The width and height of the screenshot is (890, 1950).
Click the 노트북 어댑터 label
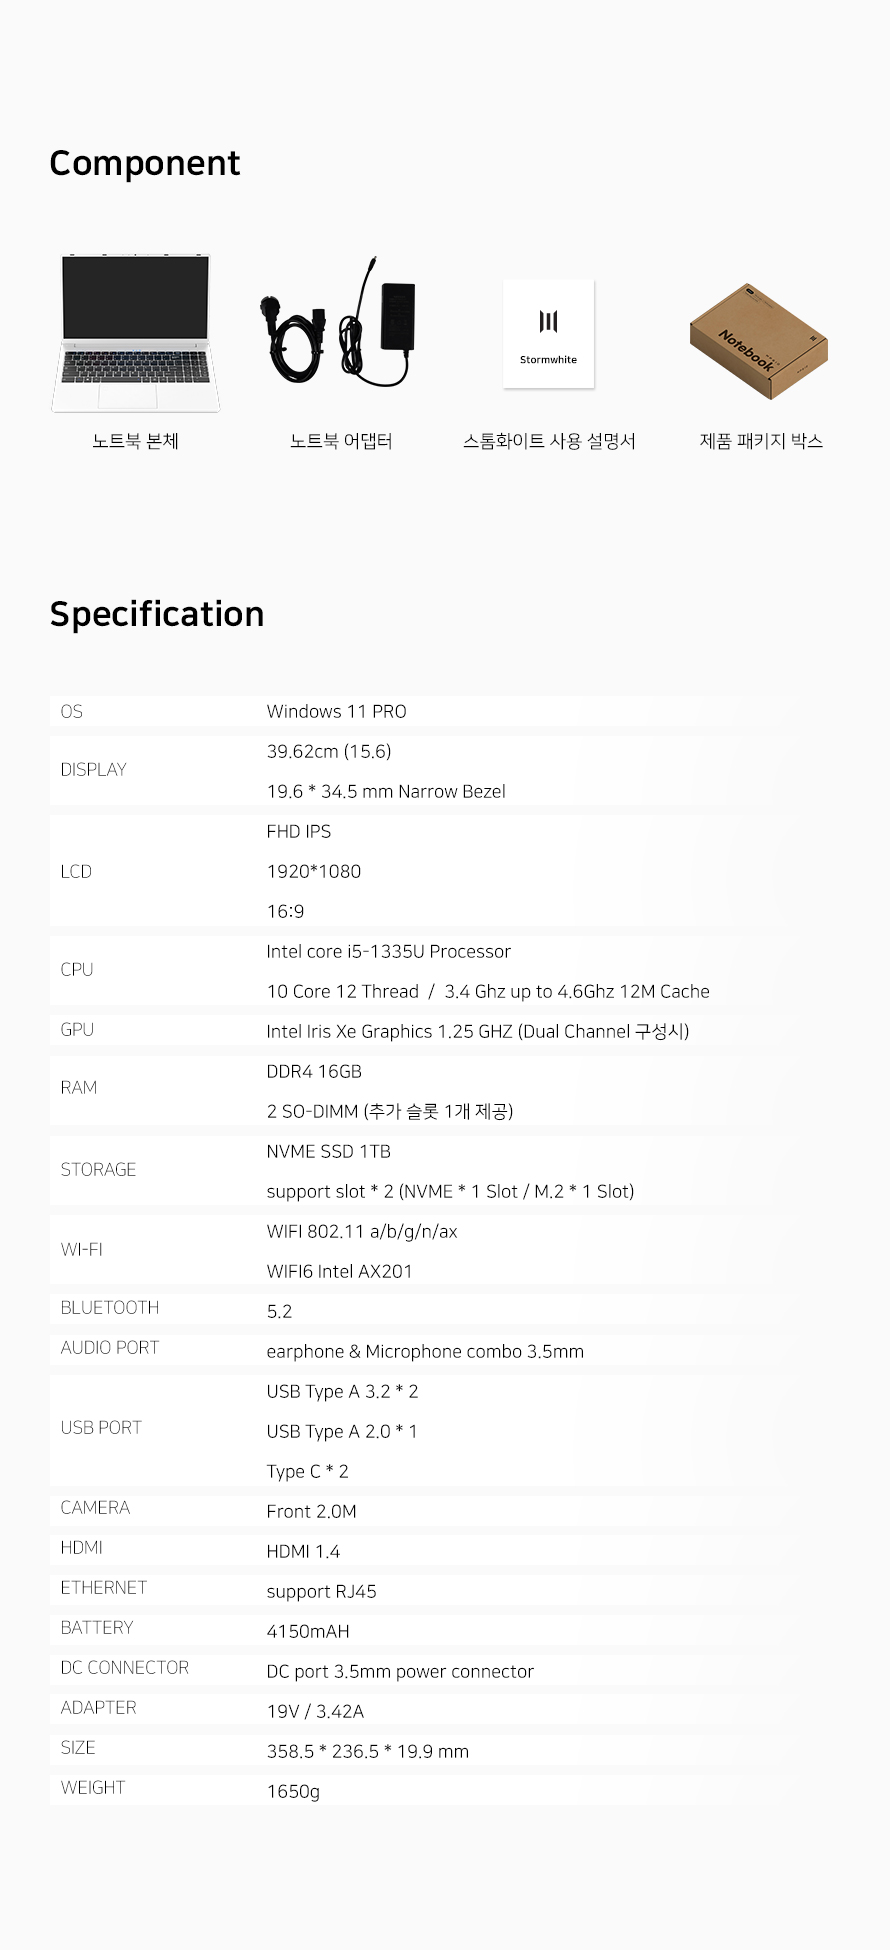coord(341,441)
